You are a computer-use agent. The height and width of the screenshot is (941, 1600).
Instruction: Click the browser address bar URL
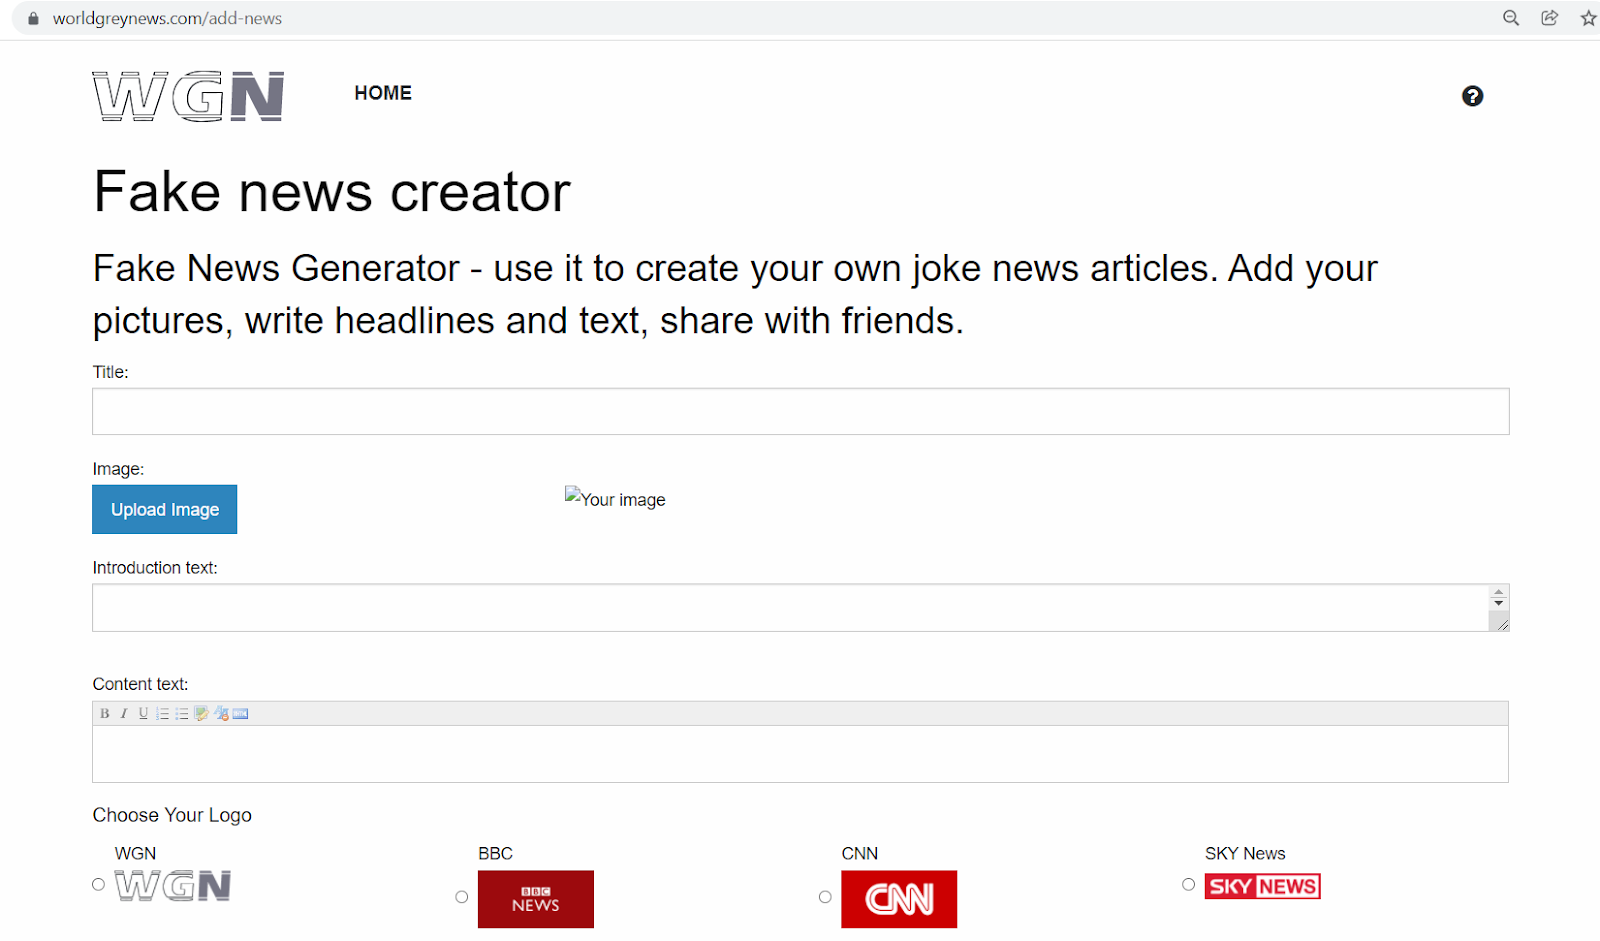coord(167,18)
